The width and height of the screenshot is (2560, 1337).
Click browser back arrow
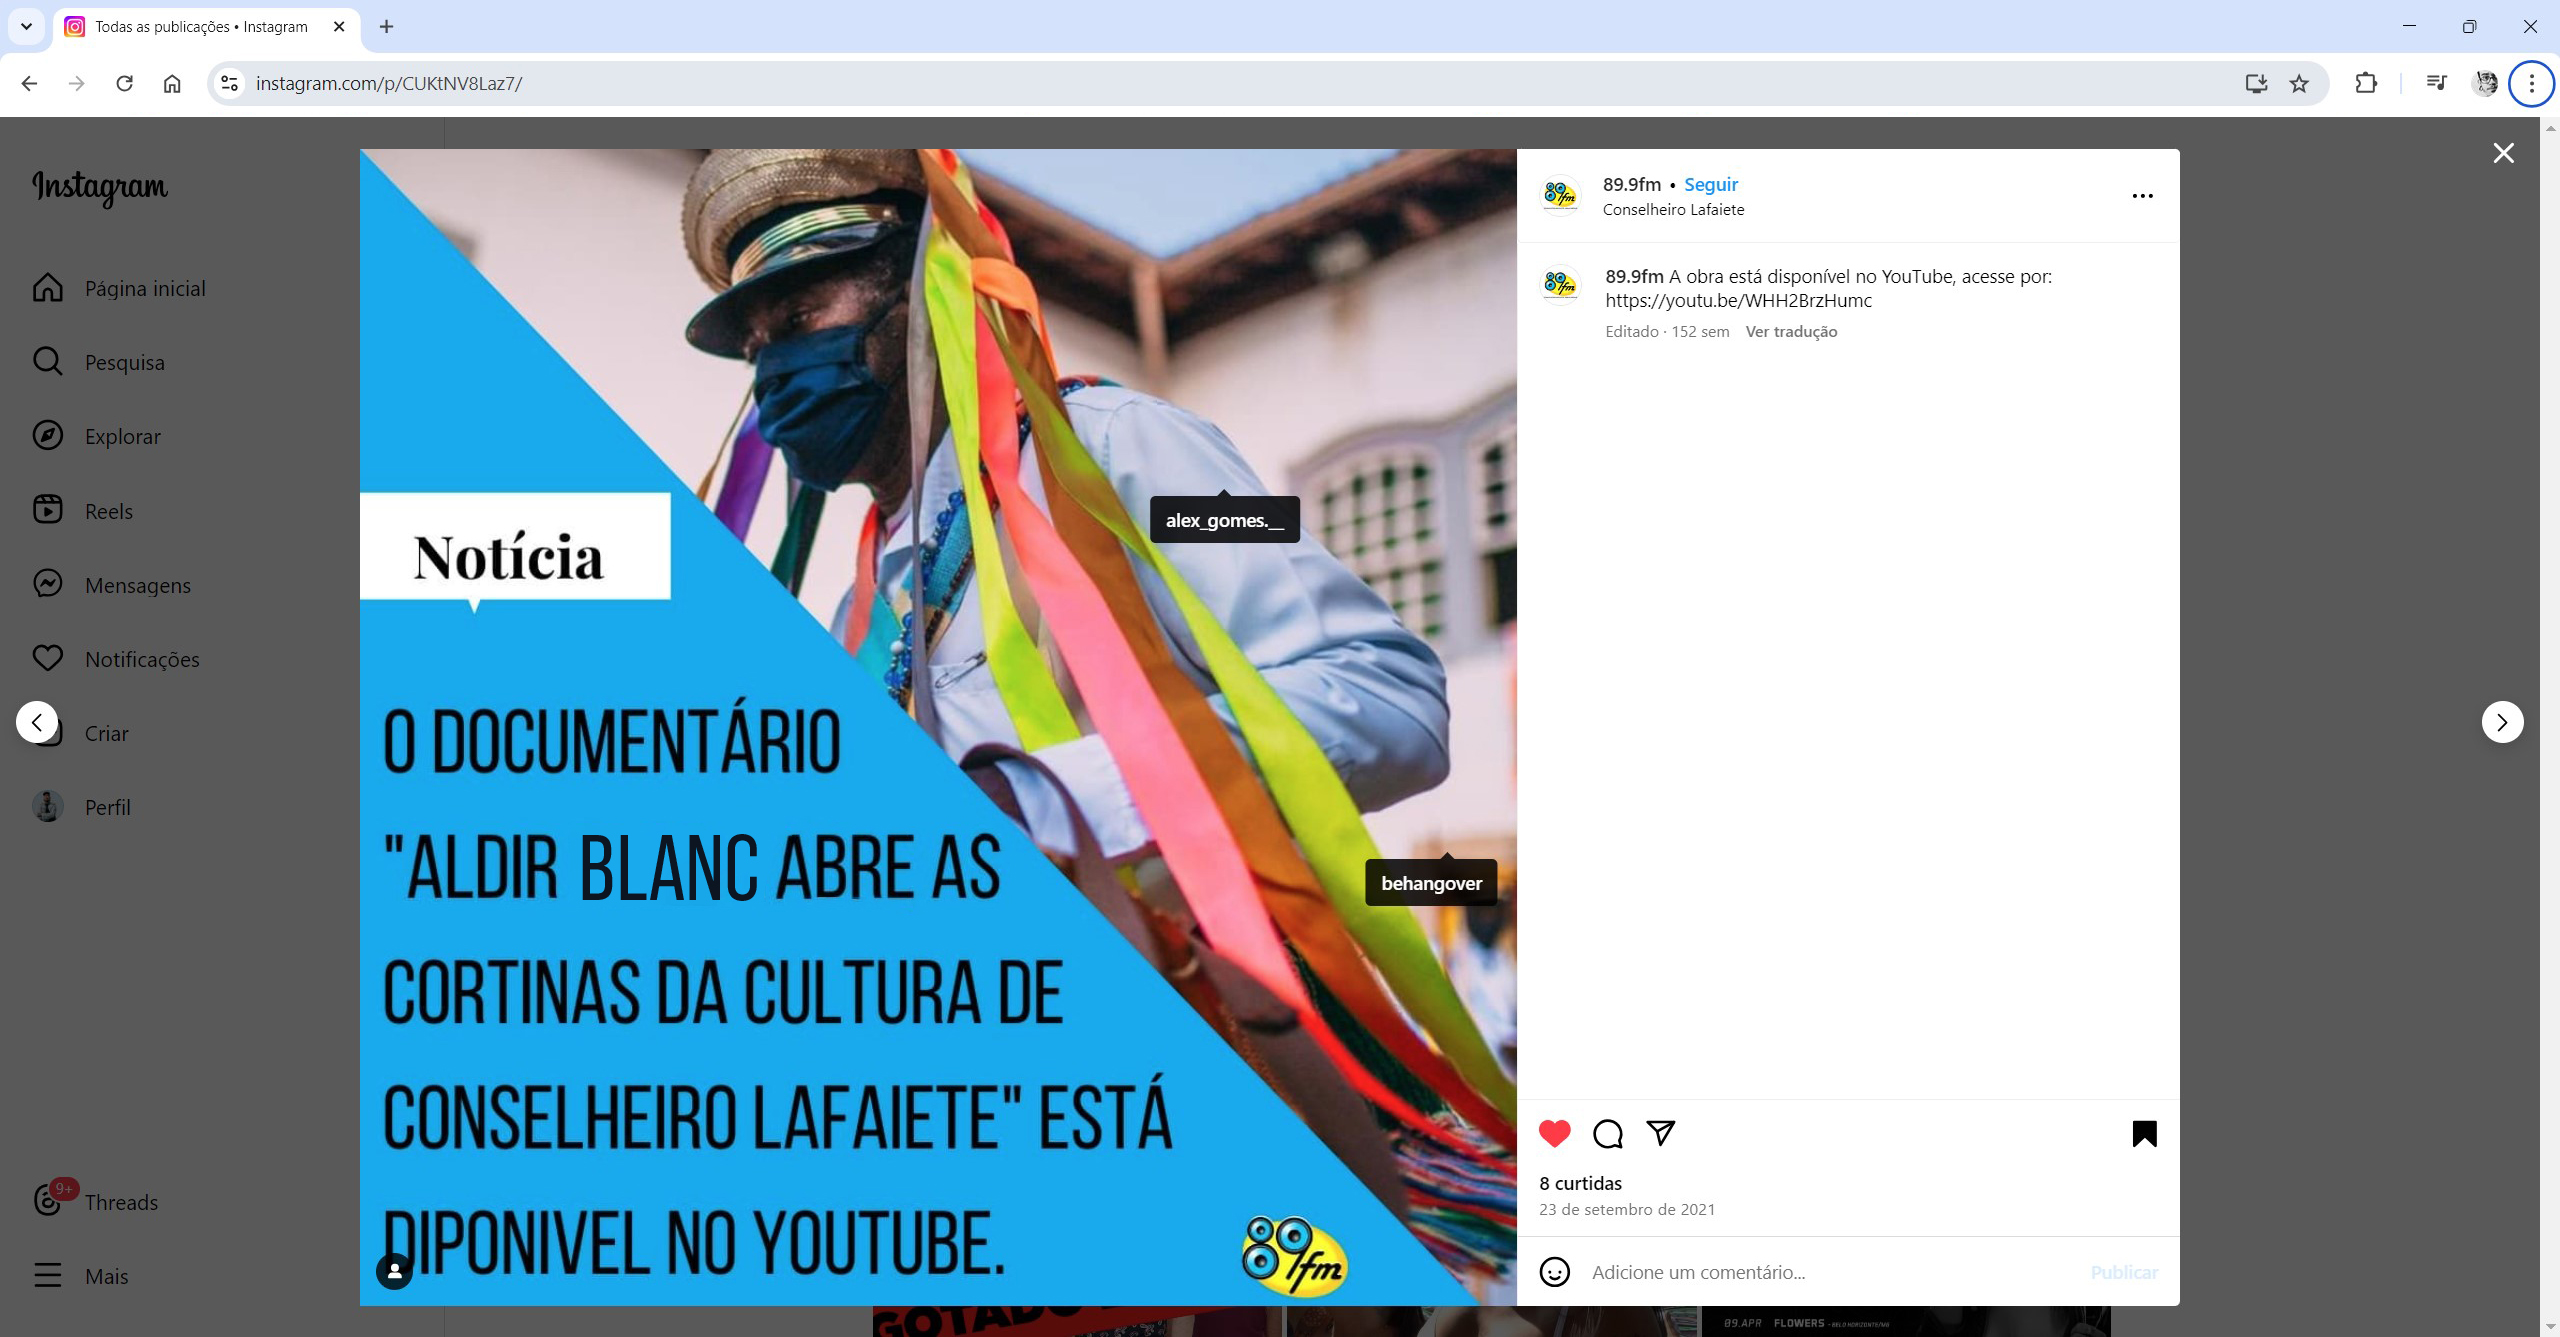click(29, 83)
